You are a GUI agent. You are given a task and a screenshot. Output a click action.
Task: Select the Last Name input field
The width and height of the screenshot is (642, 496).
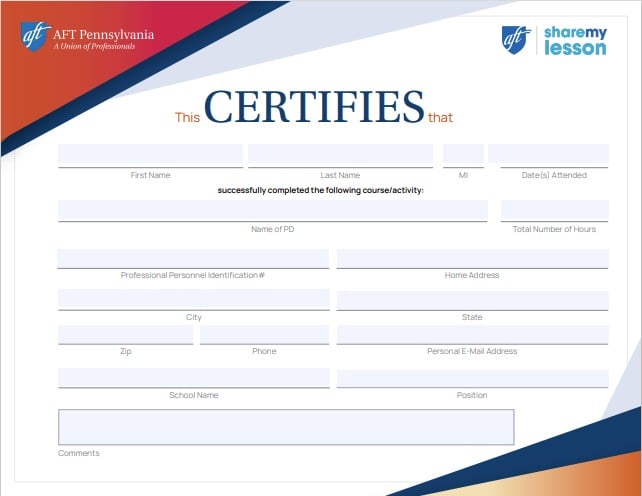click(x=340, y=155)
